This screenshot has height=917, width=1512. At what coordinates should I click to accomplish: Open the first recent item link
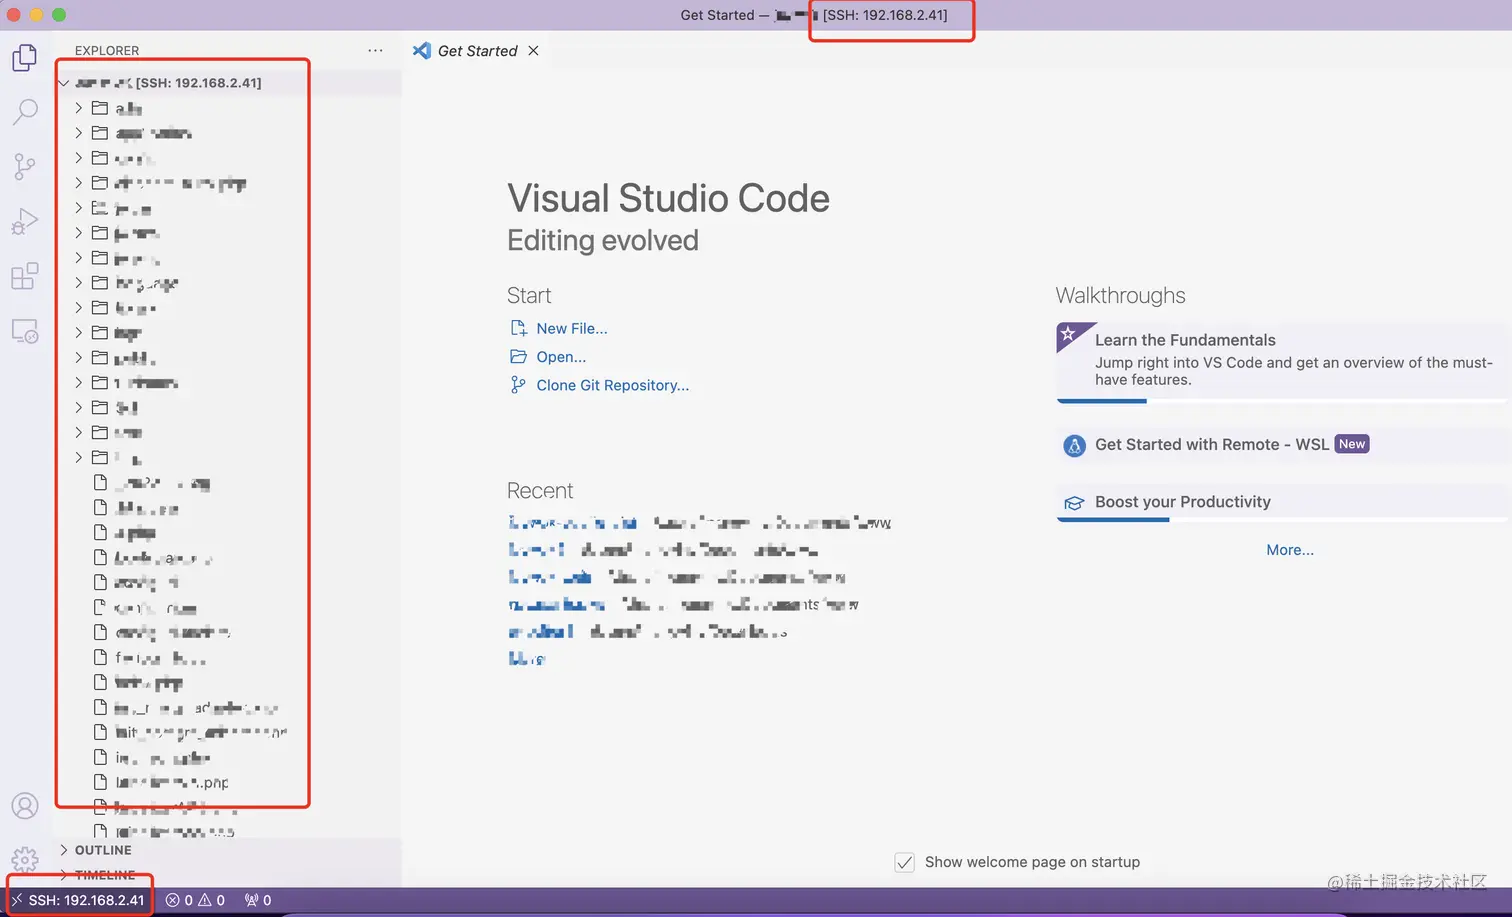[x=573, y=523]
